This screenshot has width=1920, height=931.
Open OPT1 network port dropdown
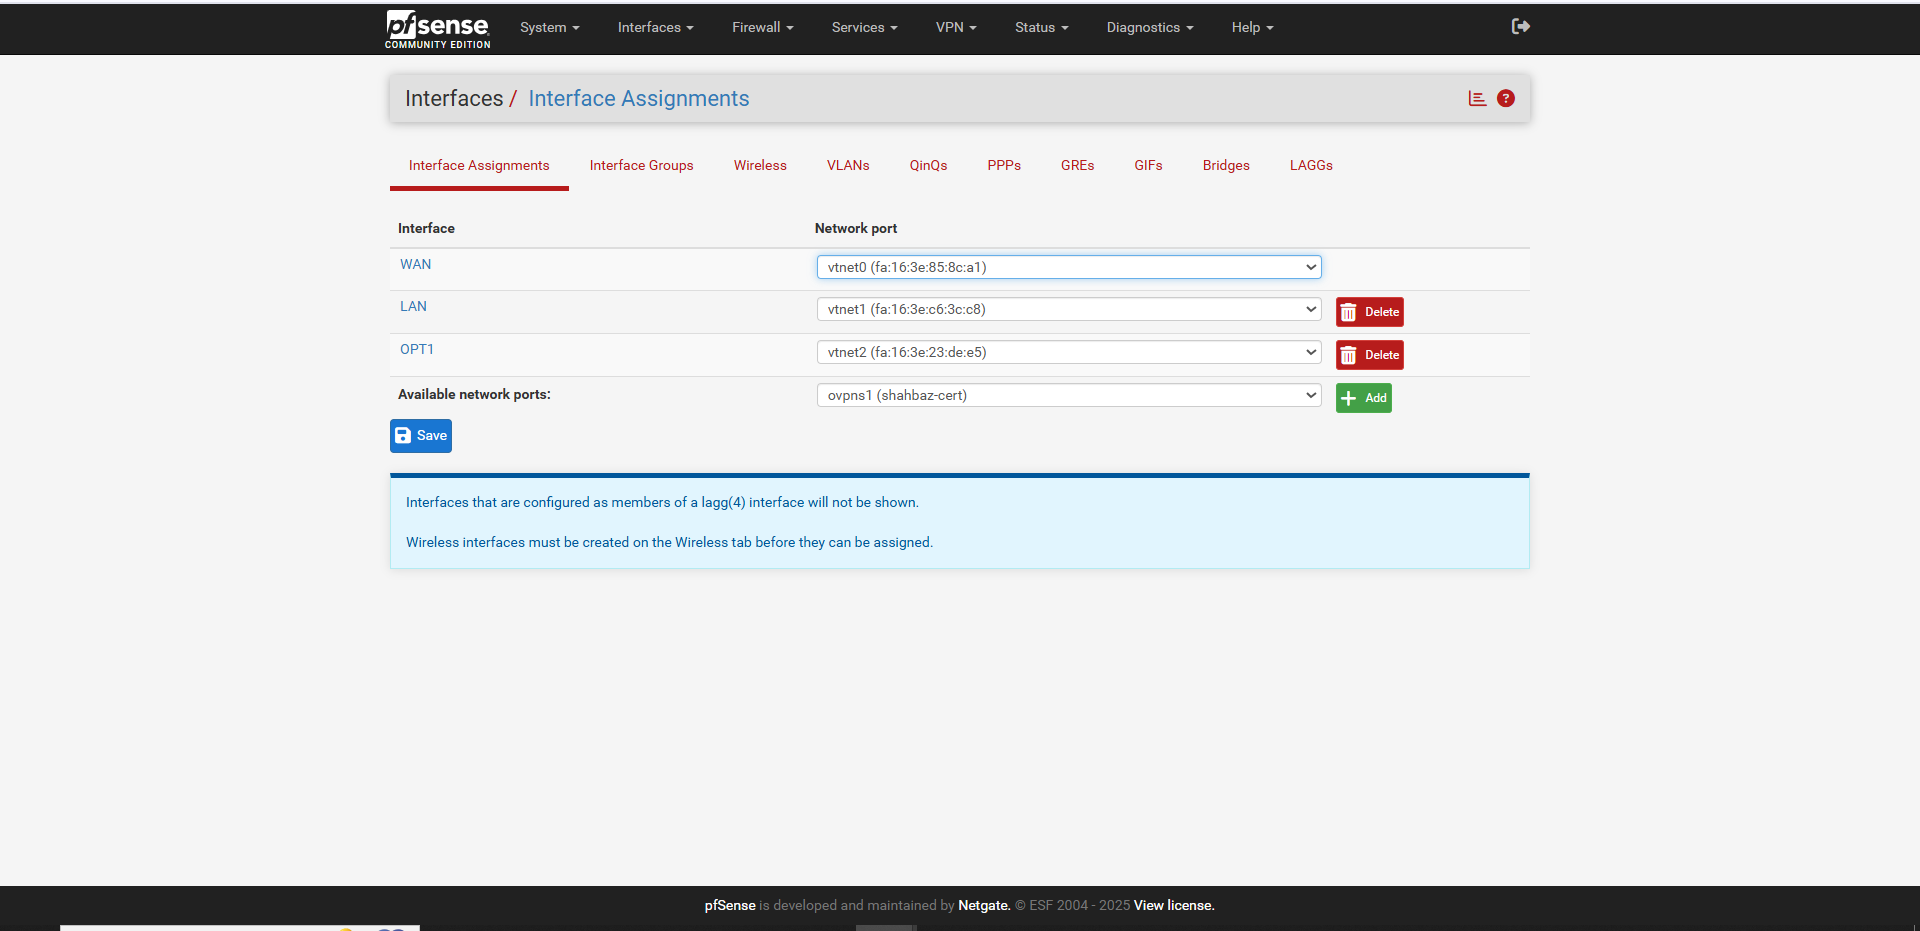(x=1068, y=353)
